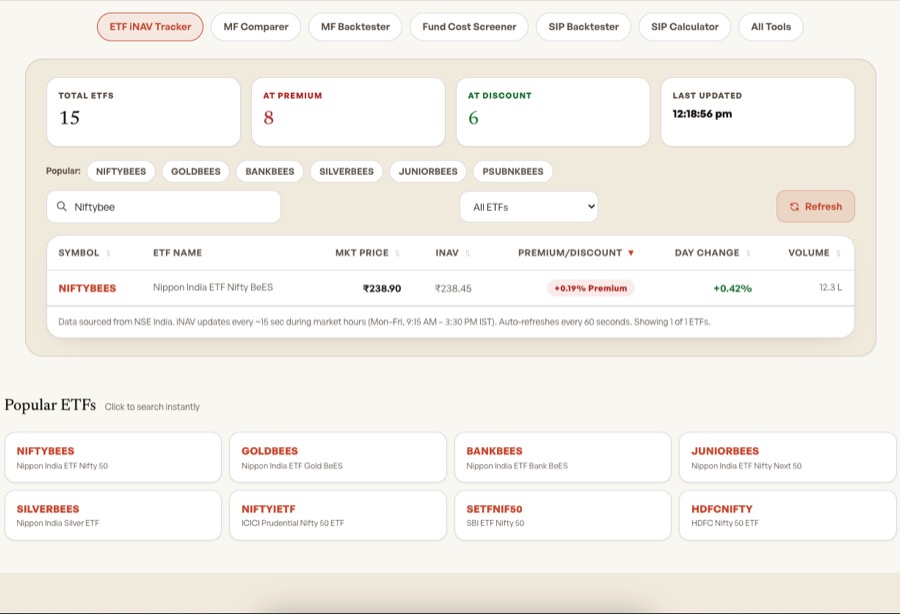The width and height of the screenshot is (900, 614).
Task: Select the JUNIORBEES popular chip
Action: tap(428, 172)
